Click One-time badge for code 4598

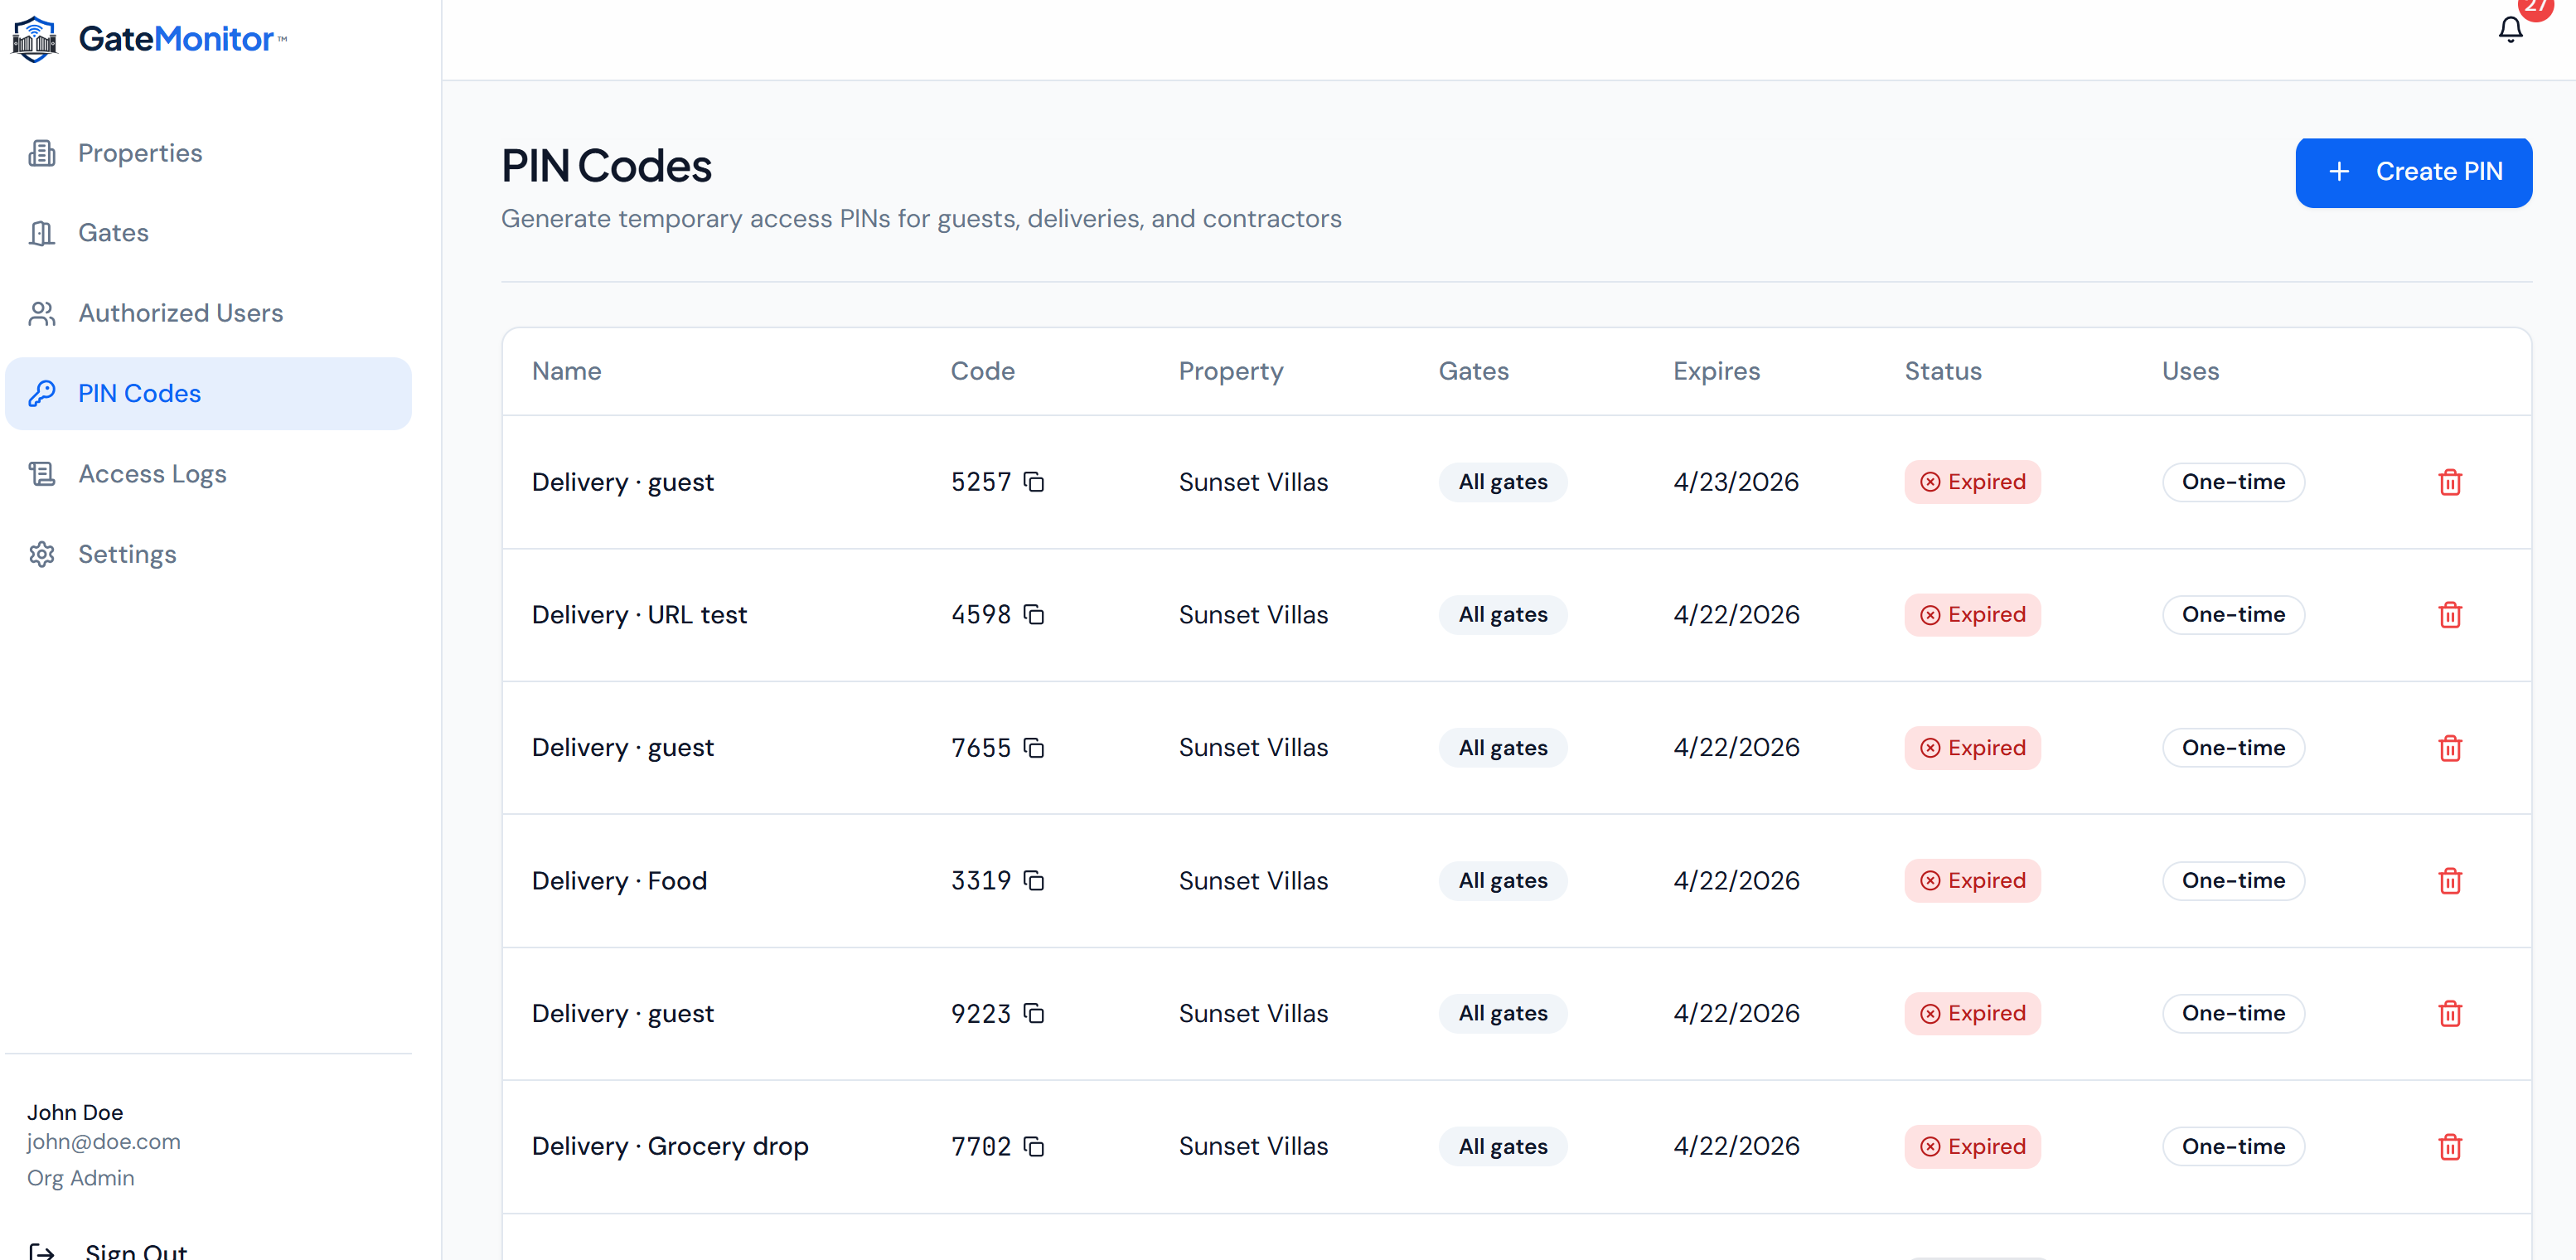pyautogui.click(x=2233, y=615)
